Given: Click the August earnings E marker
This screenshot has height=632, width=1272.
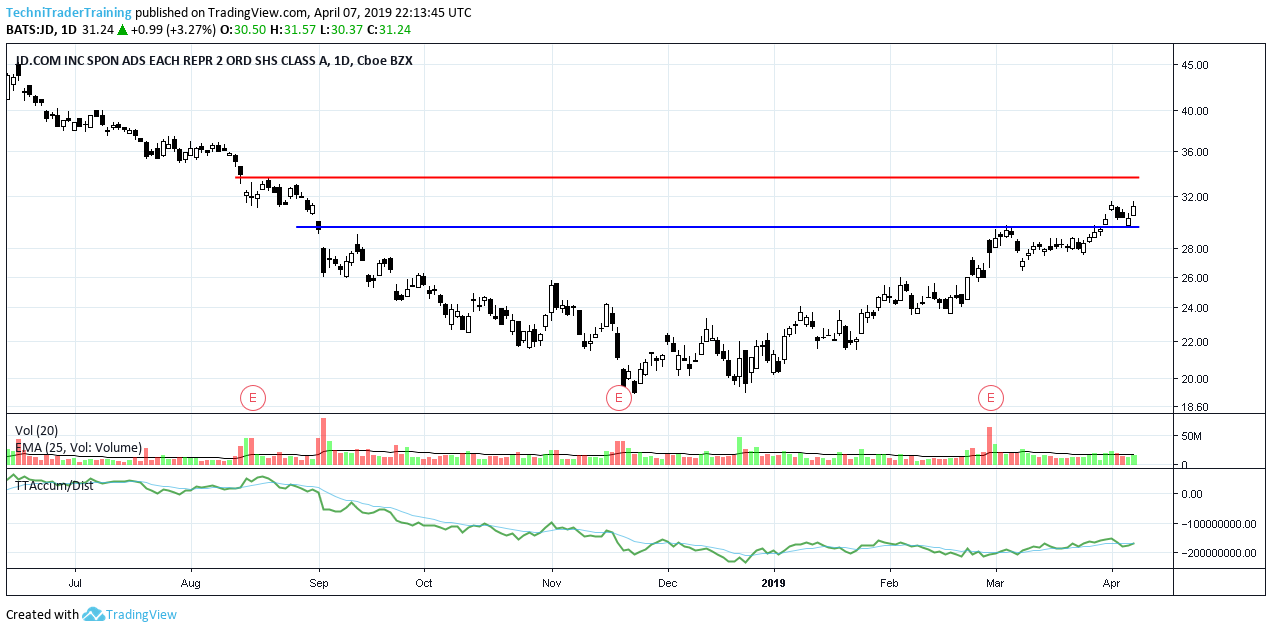Looking at the screenshot, I should [253, 398].
